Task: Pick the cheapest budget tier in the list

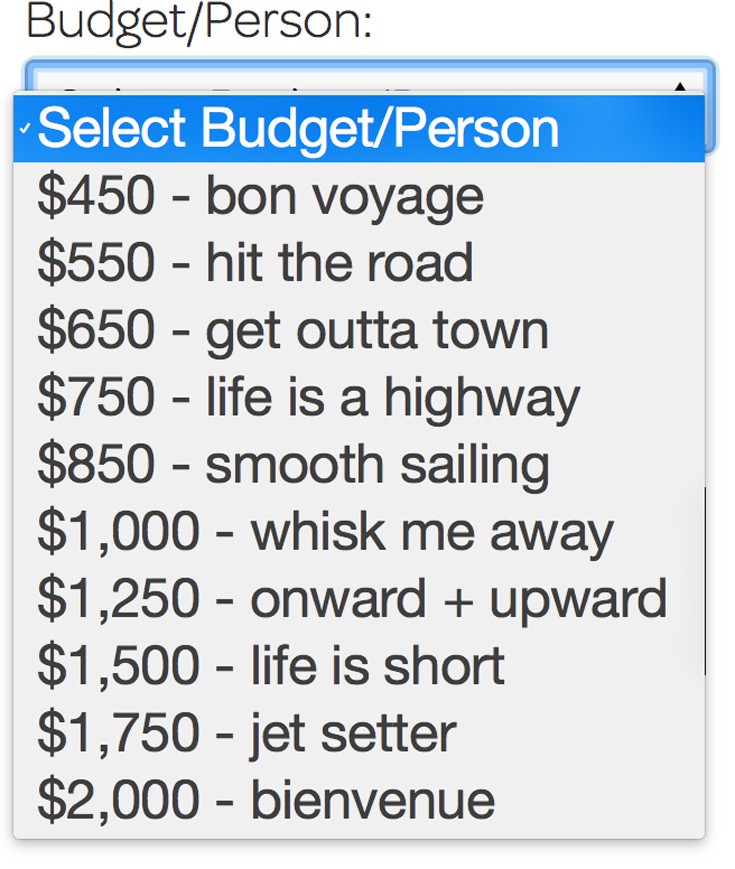Action: pos(260,196)
